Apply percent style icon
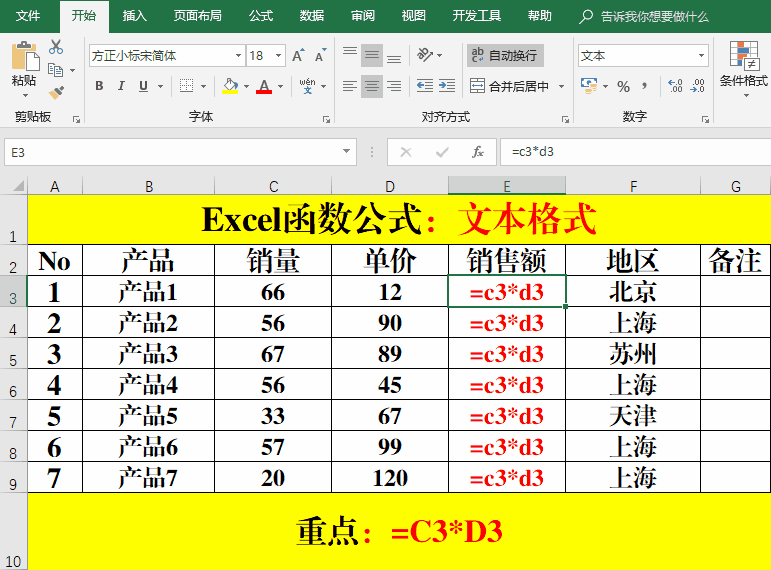771x570 pixels. tap(623, 87)
